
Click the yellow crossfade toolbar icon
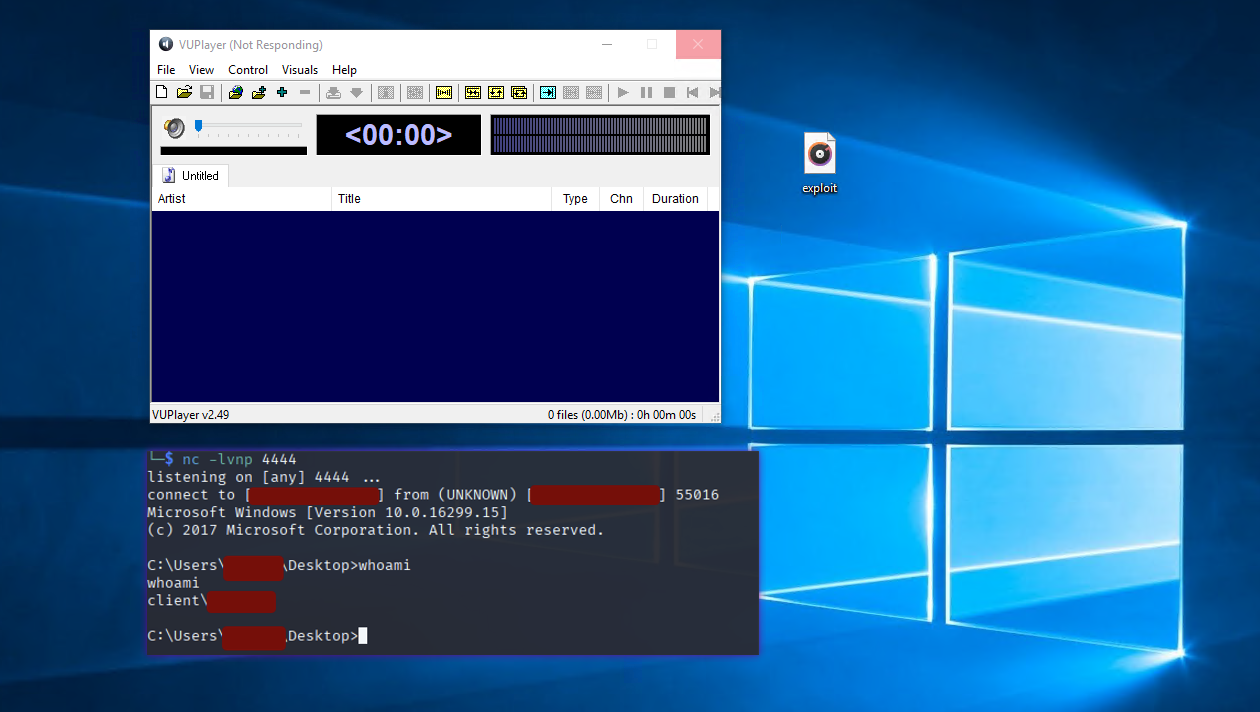[x=444, y=92]
